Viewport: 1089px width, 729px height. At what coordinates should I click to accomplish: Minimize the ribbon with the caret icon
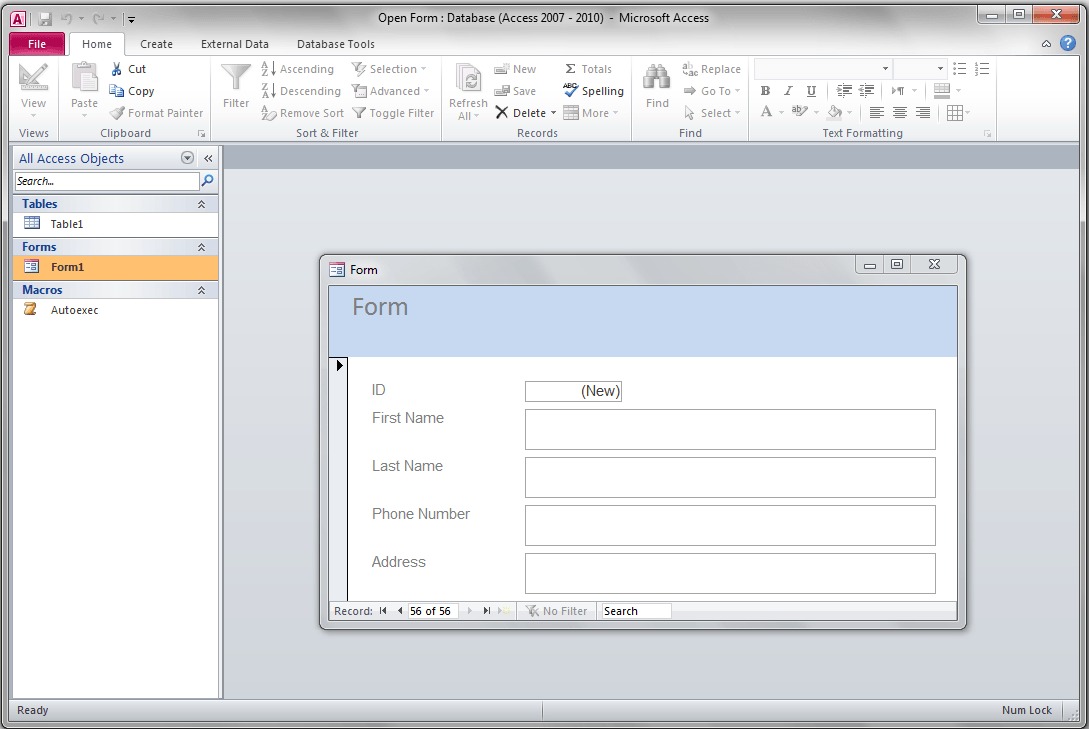[1046, 44]
